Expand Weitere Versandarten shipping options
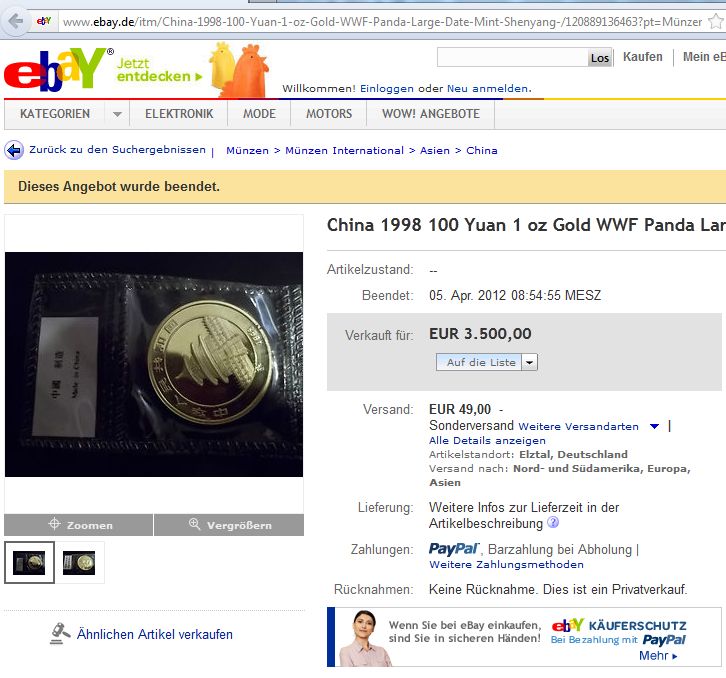Viewport: 726px width, 678px height. [654, 427]
